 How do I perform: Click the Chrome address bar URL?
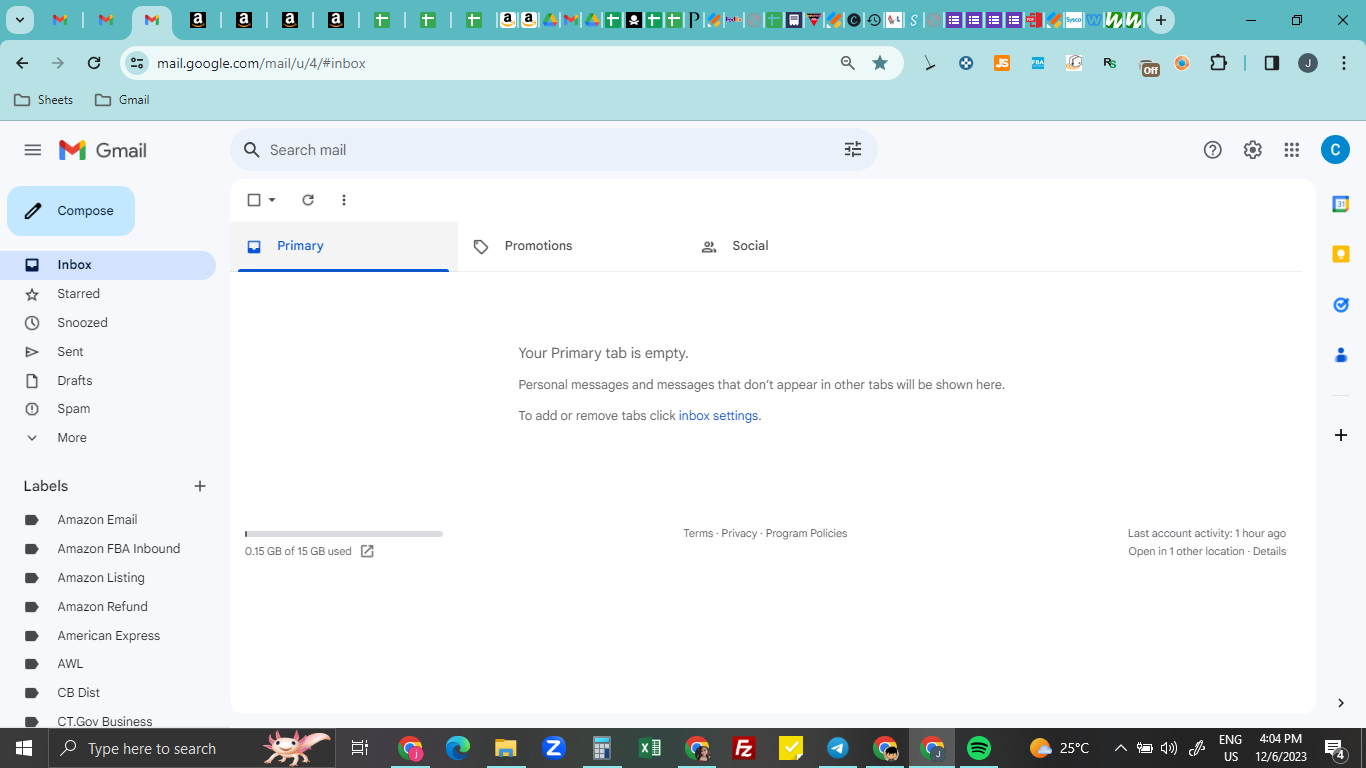pyautogui.click(x=261, y=63)
